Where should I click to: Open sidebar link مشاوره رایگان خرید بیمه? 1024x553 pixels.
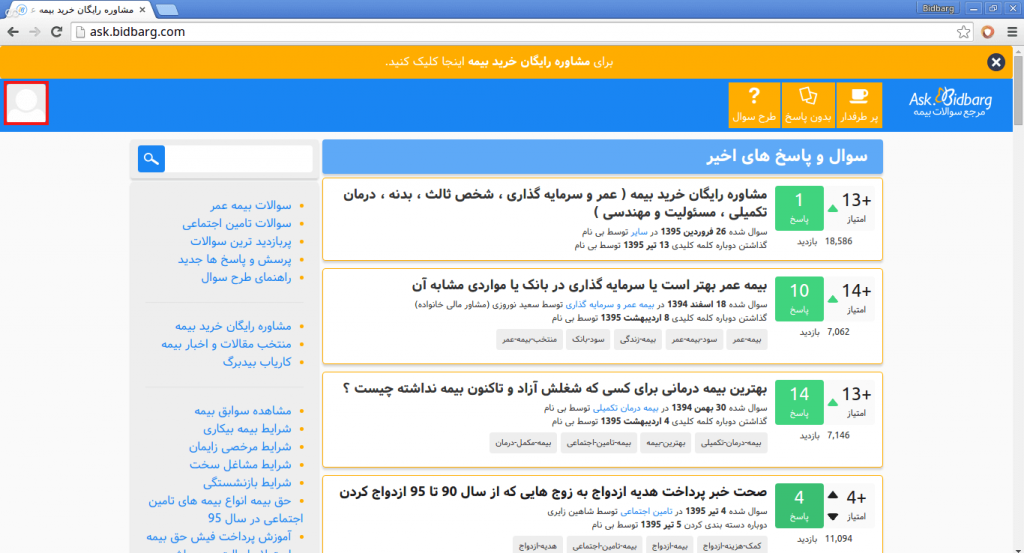[233, 326]
